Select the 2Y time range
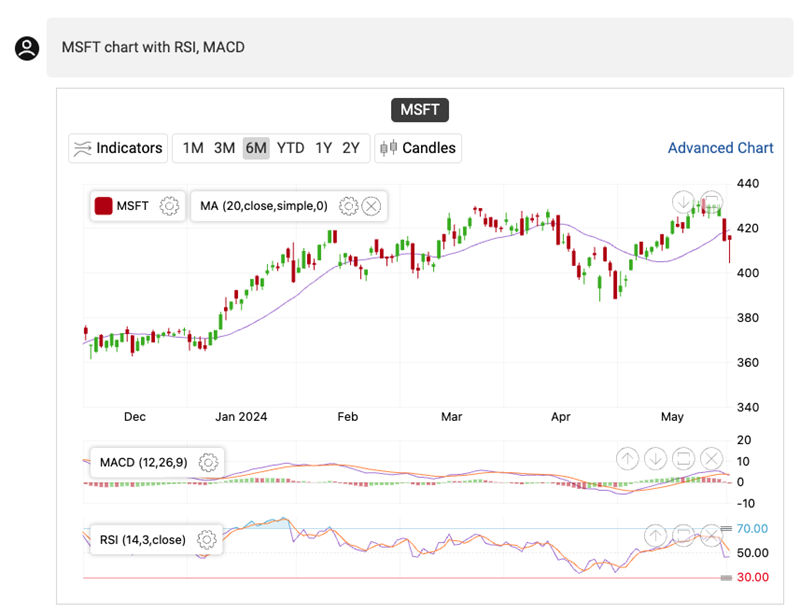This screenshot has height=613, width=800. (x=351, y=148)
